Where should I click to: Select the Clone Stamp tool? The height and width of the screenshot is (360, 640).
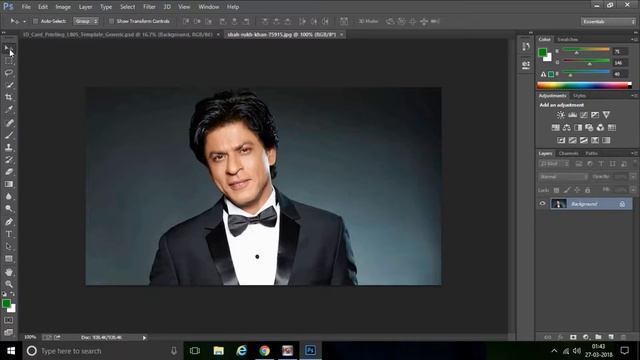(x=9, y=147)
